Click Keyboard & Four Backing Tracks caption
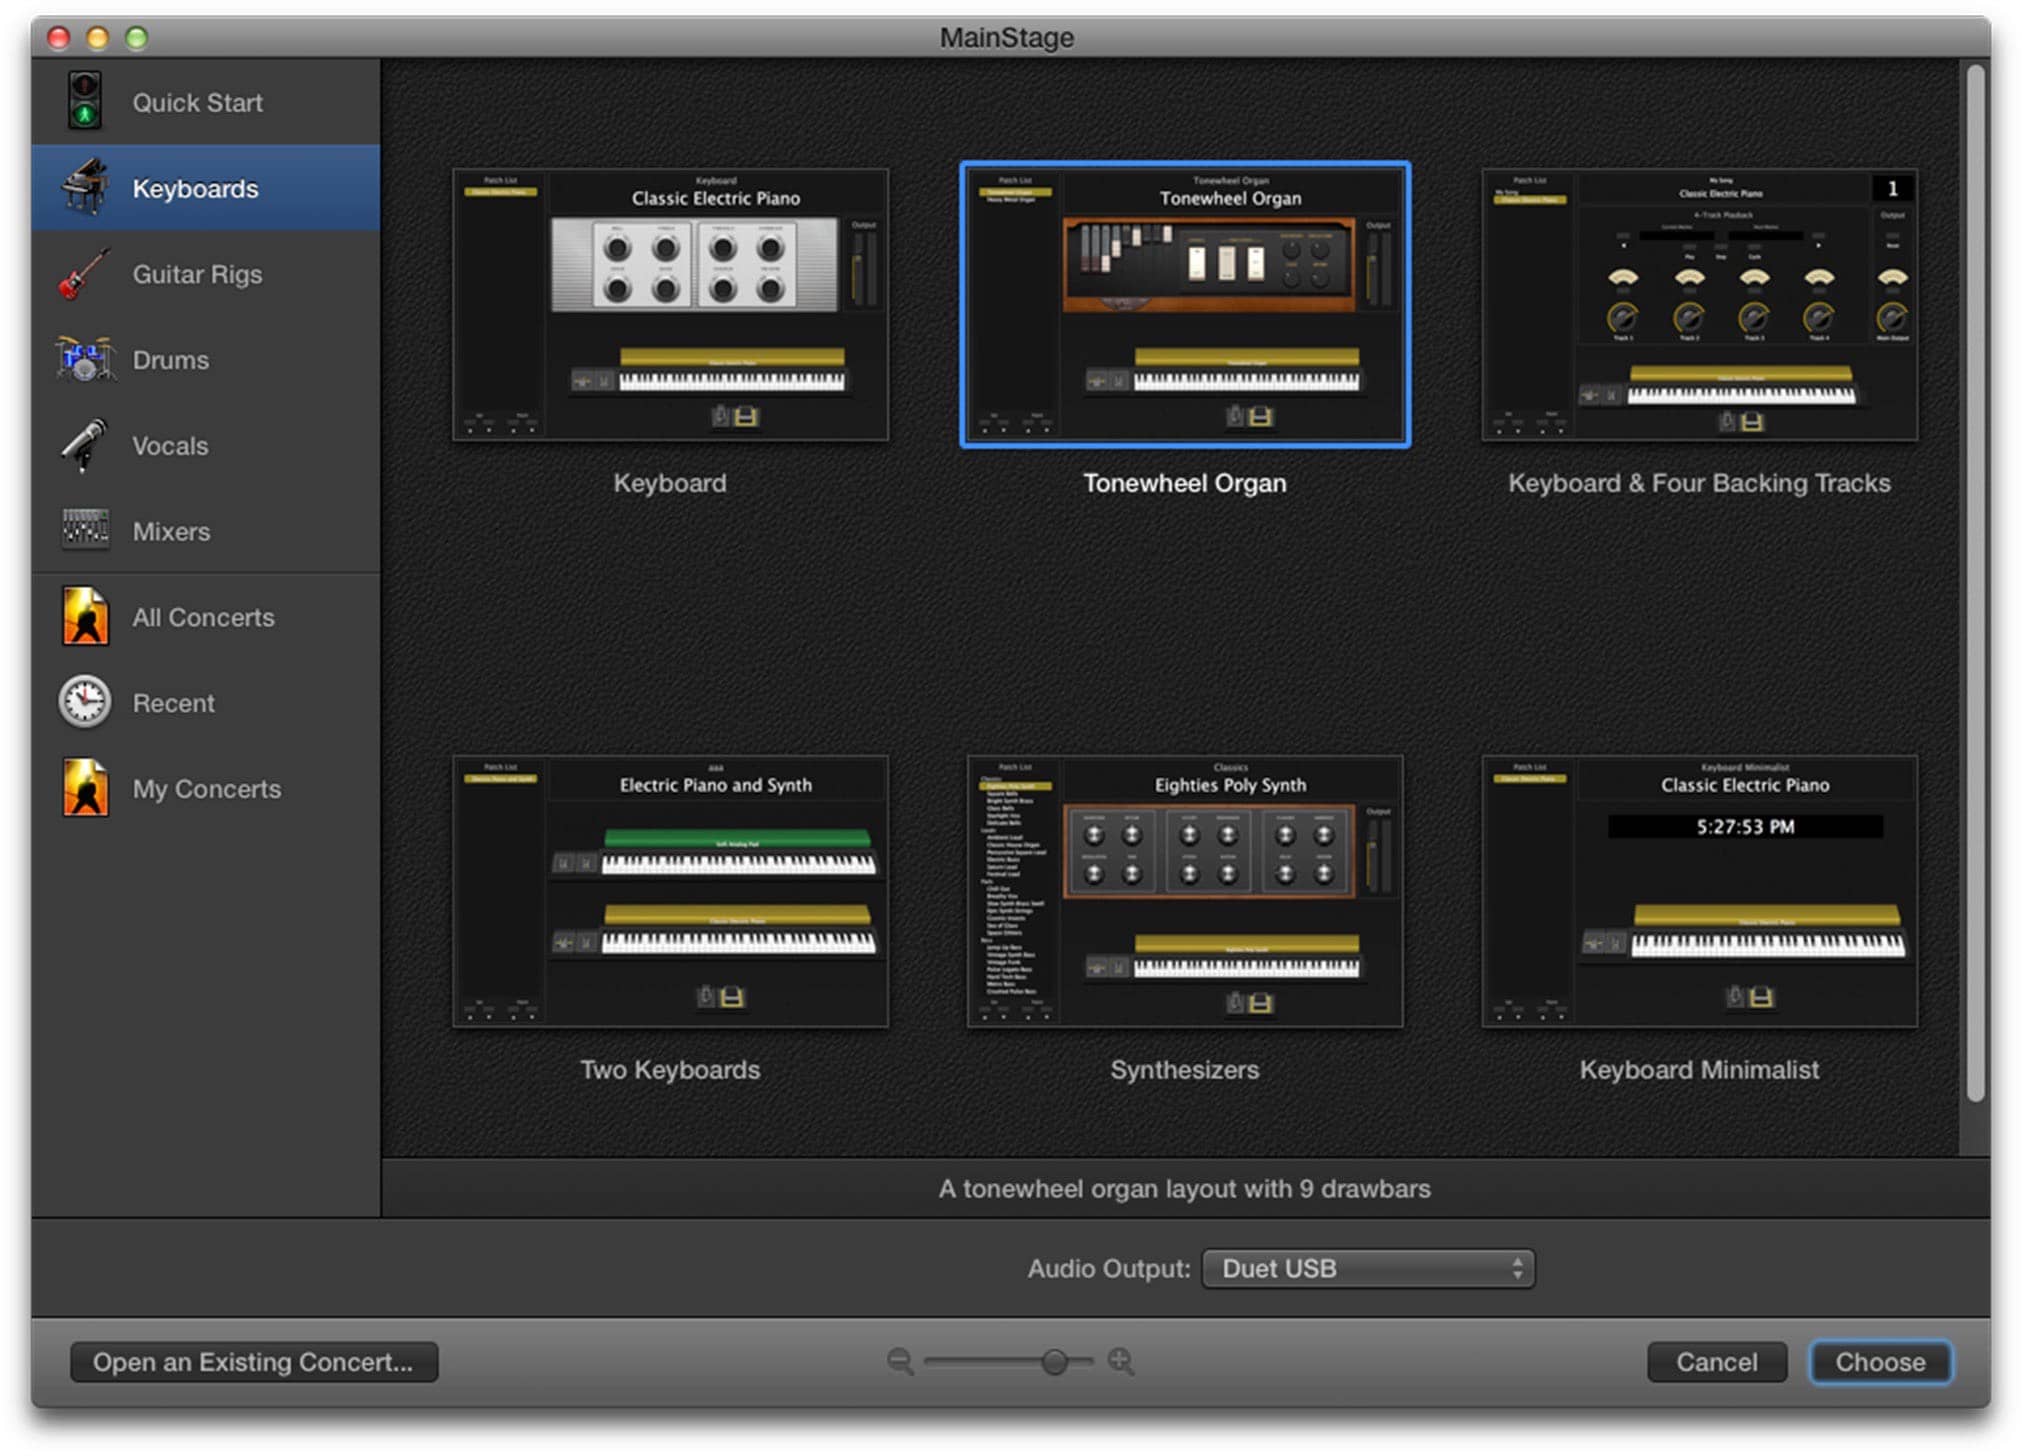Screen dimensions: 2022x1456 (x=1699, y=483)
